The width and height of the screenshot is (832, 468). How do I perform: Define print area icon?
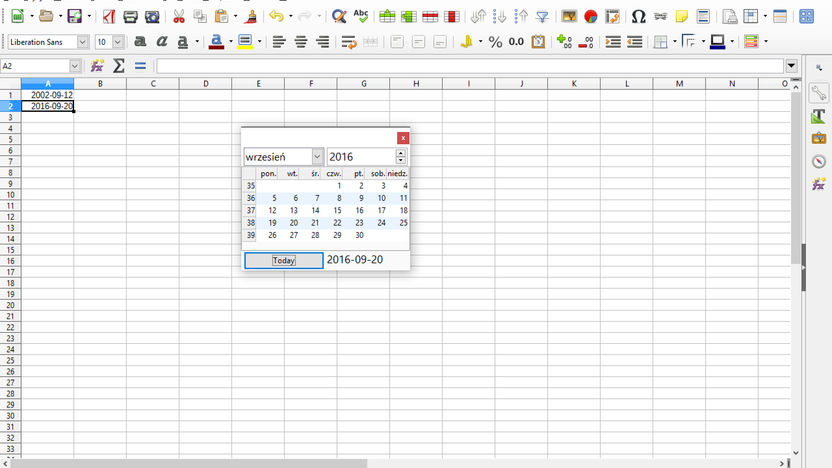(730, 16)
